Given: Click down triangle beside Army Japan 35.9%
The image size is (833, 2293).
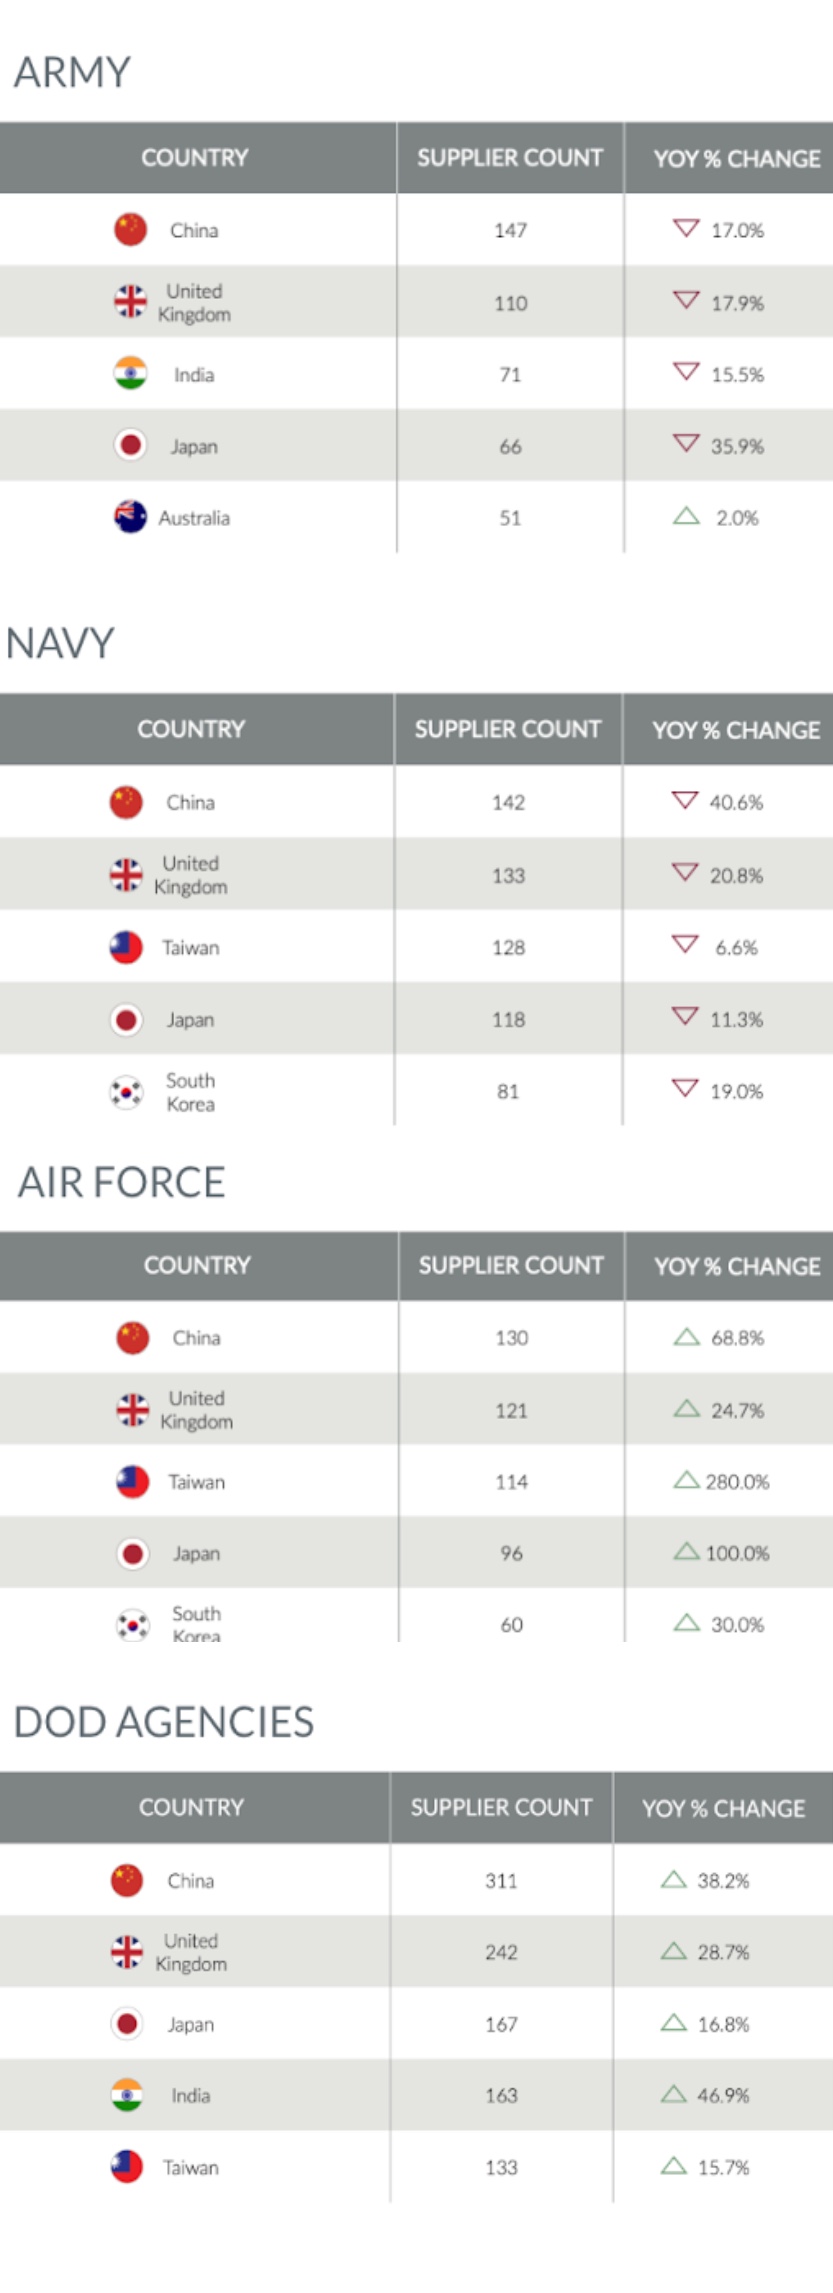Looking at the screenshot, I should click(x=686, y=443).
